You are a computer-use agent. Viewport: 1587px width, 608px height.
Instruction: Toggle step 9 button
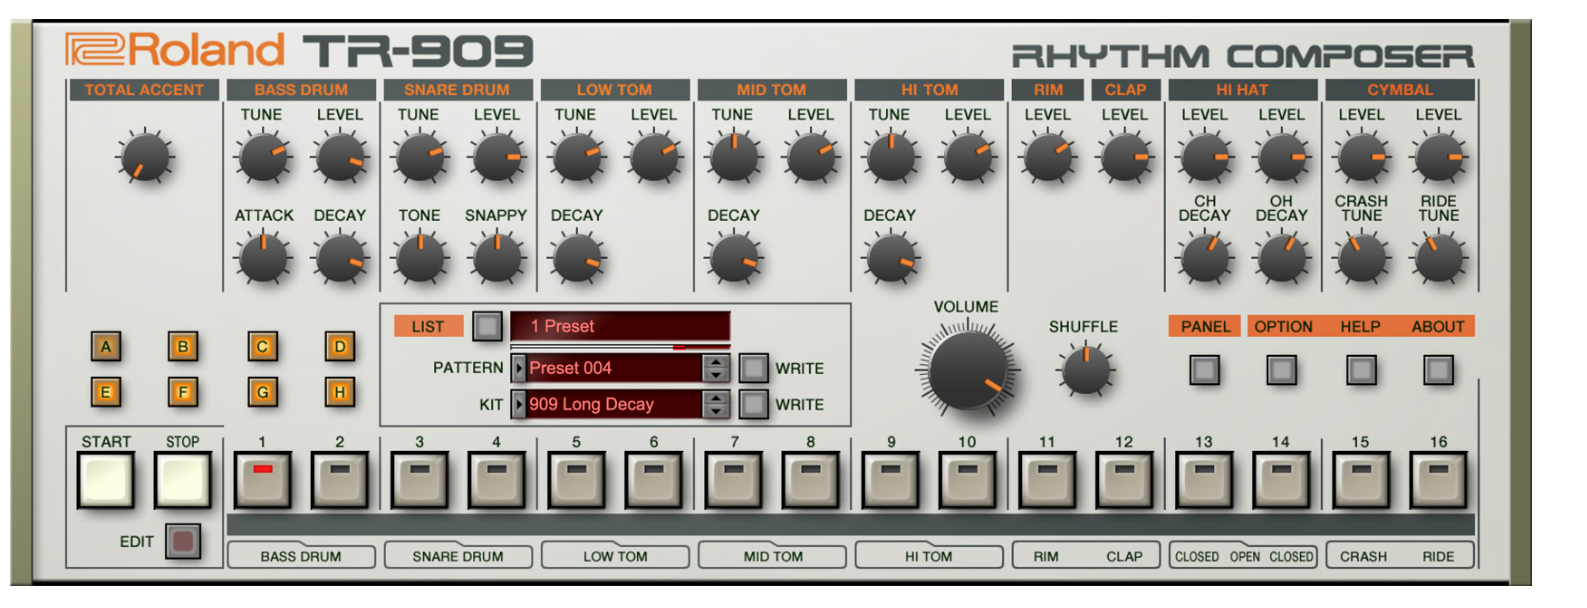click(x=890, y=481)
